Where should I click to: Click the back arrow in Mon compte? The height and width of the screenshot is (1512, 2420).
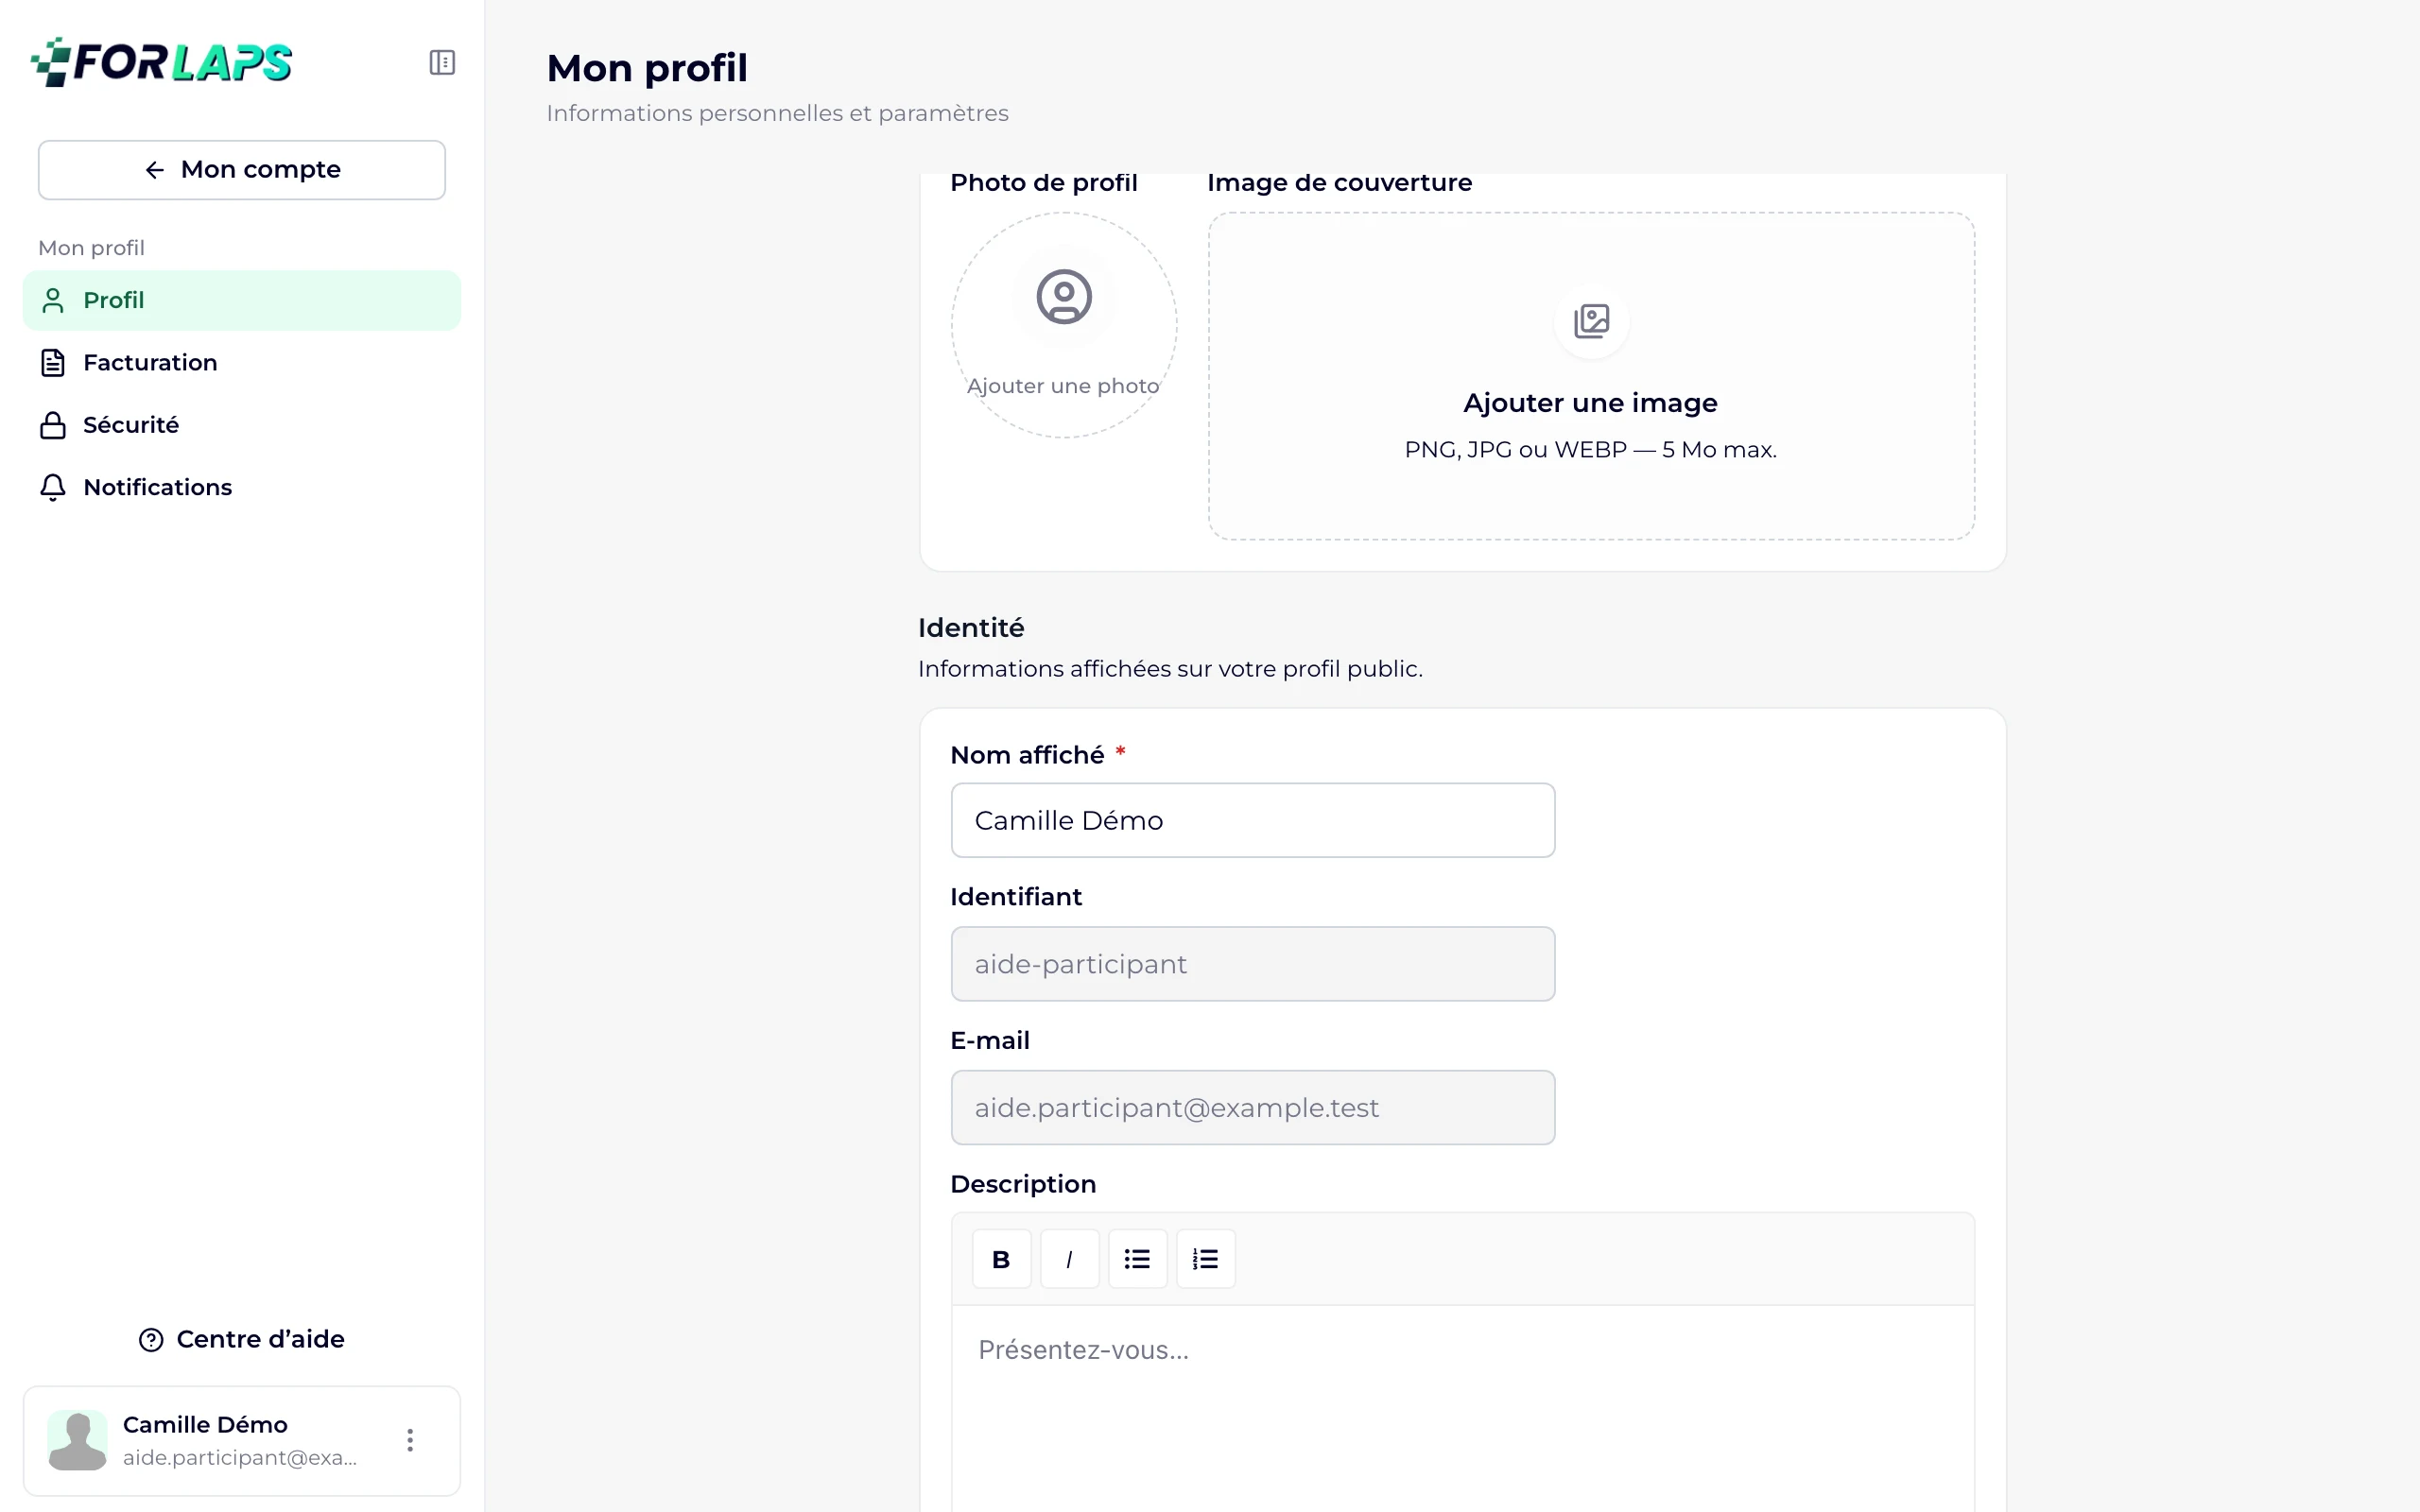click(154, 170)
